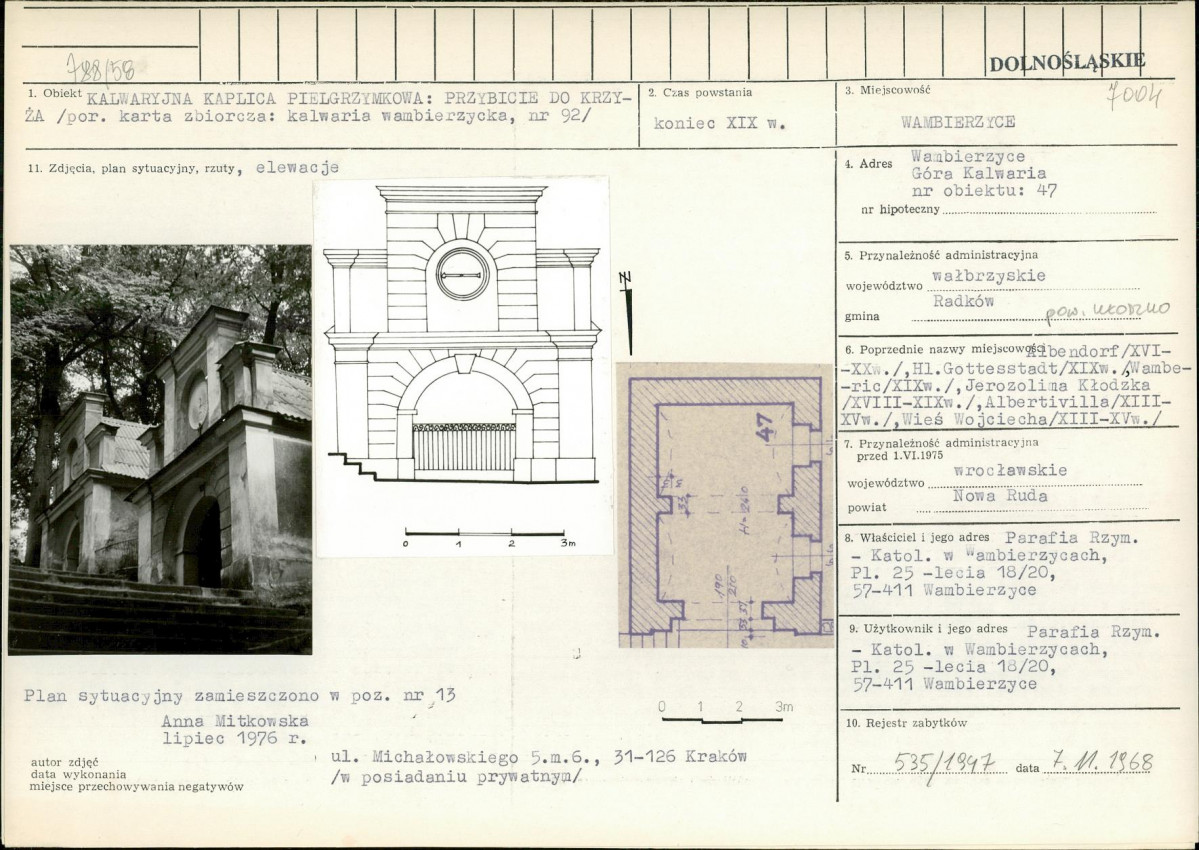Viewport: 1199px width, 850px height.
Task: Click the round window in elevation drawing
Action: 462,274
